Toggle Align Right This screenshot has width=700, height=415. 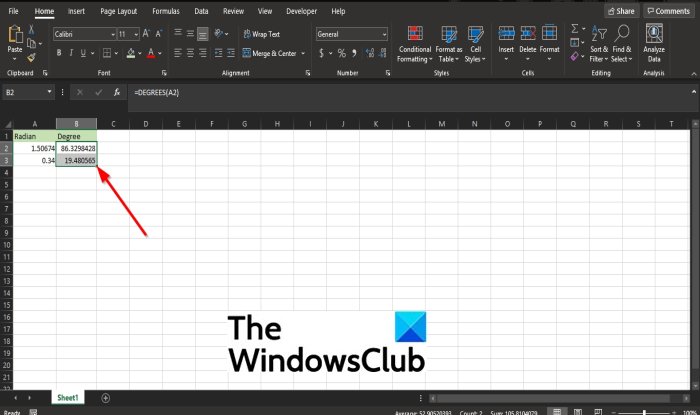[203, 53]
